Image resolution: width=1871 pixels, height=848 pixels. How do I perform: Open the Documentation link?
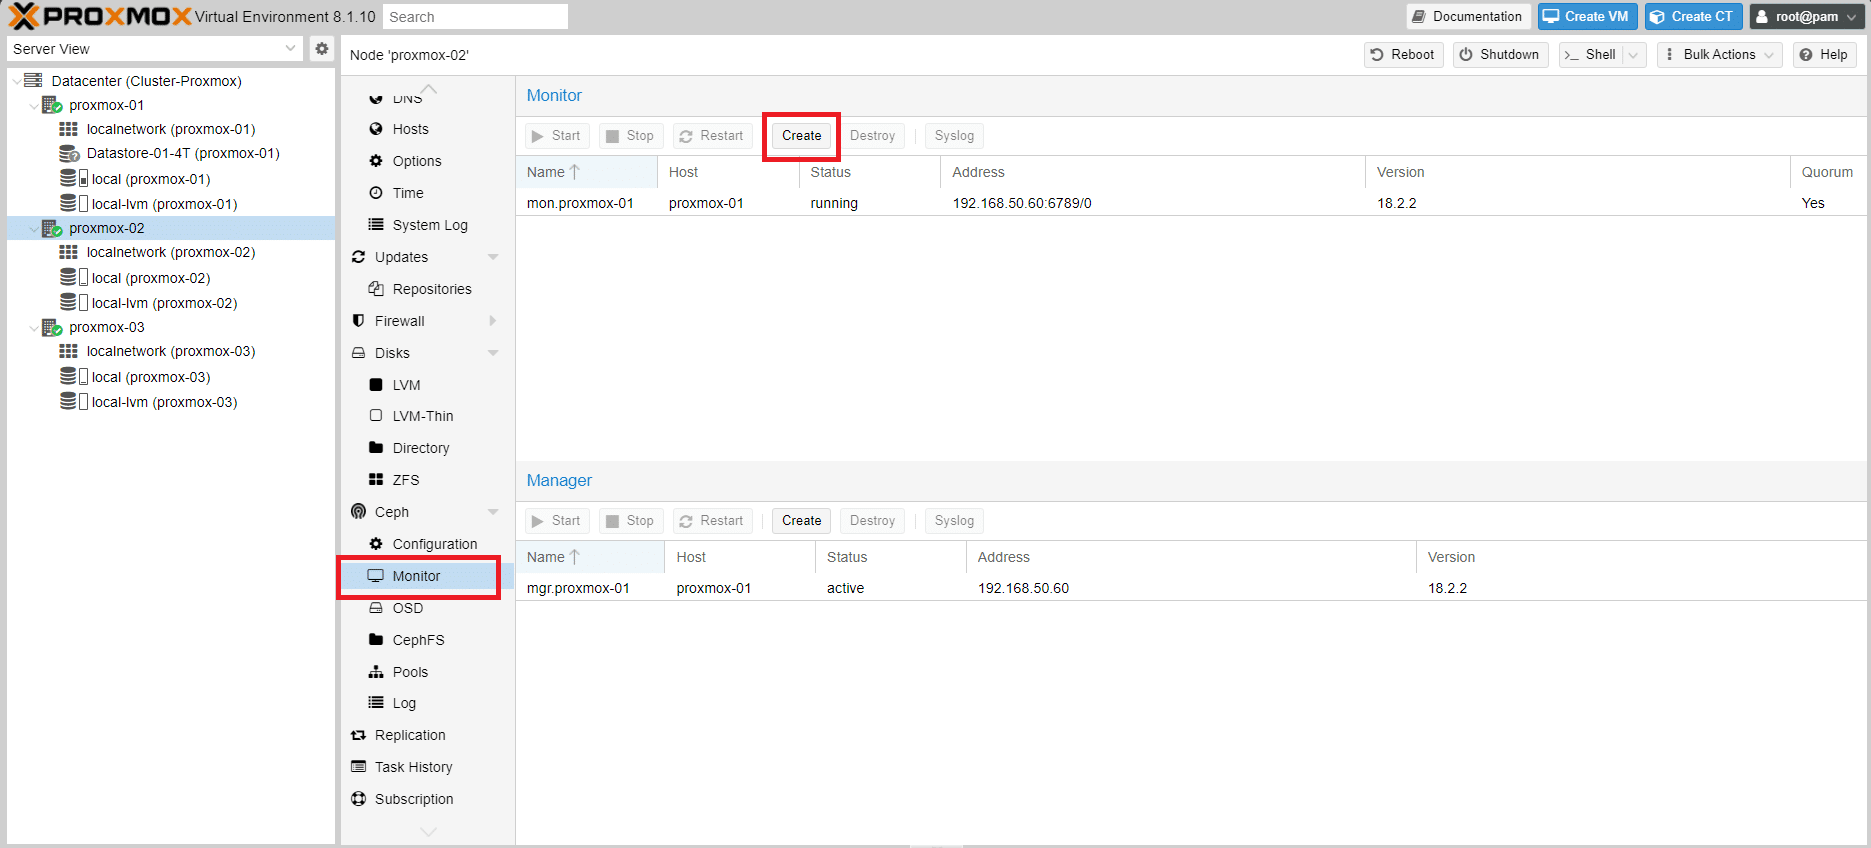point(1467,16)
